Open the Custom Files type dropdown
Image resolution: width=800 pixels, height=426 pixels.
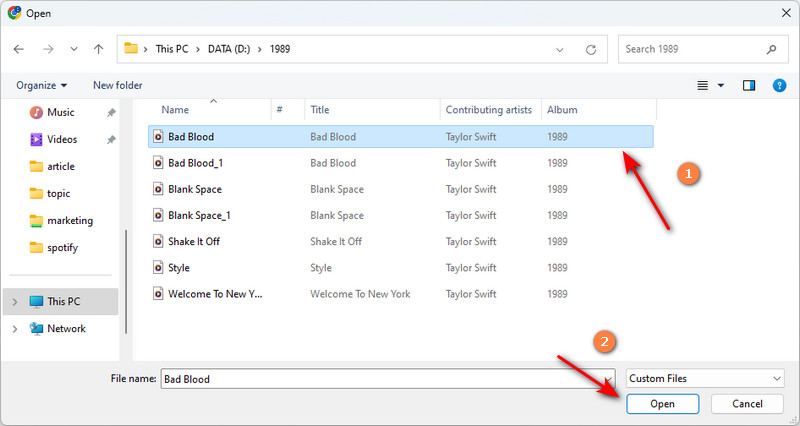[x=705, y=379]
